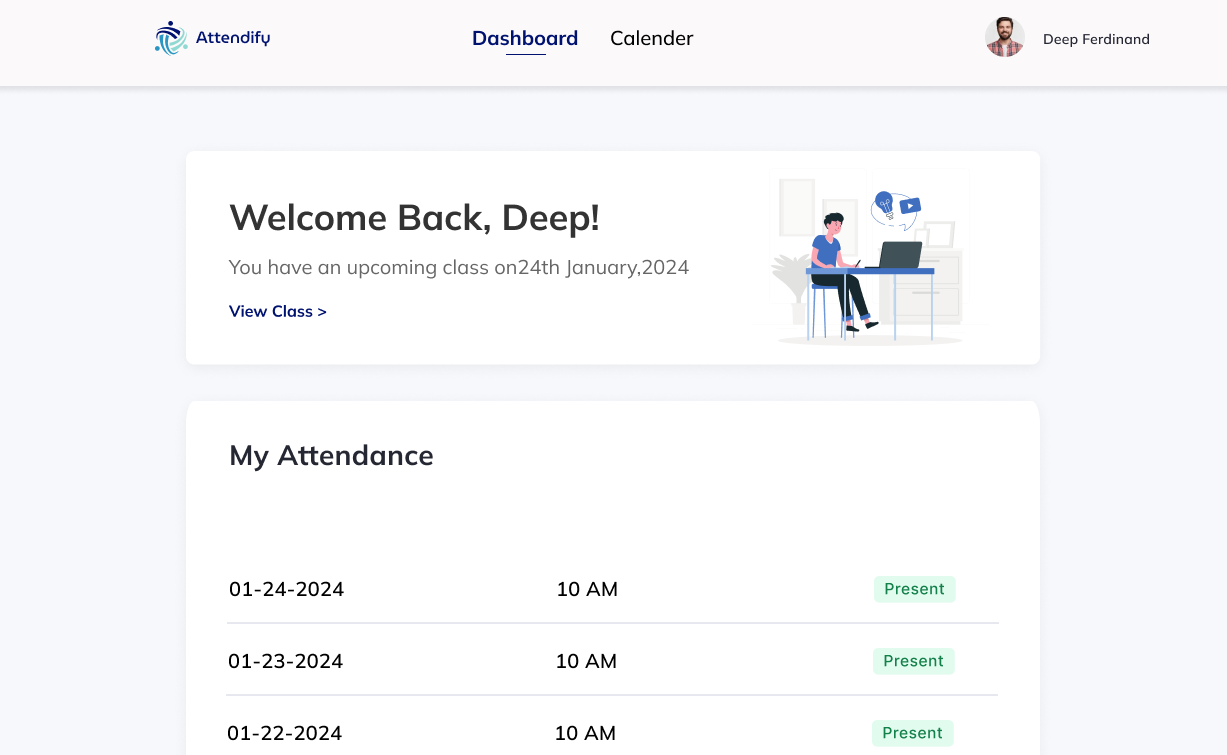Click the Present badge for 01-23-2024
Viewport: 1227px width, 755px height.
tap(913, 661)
